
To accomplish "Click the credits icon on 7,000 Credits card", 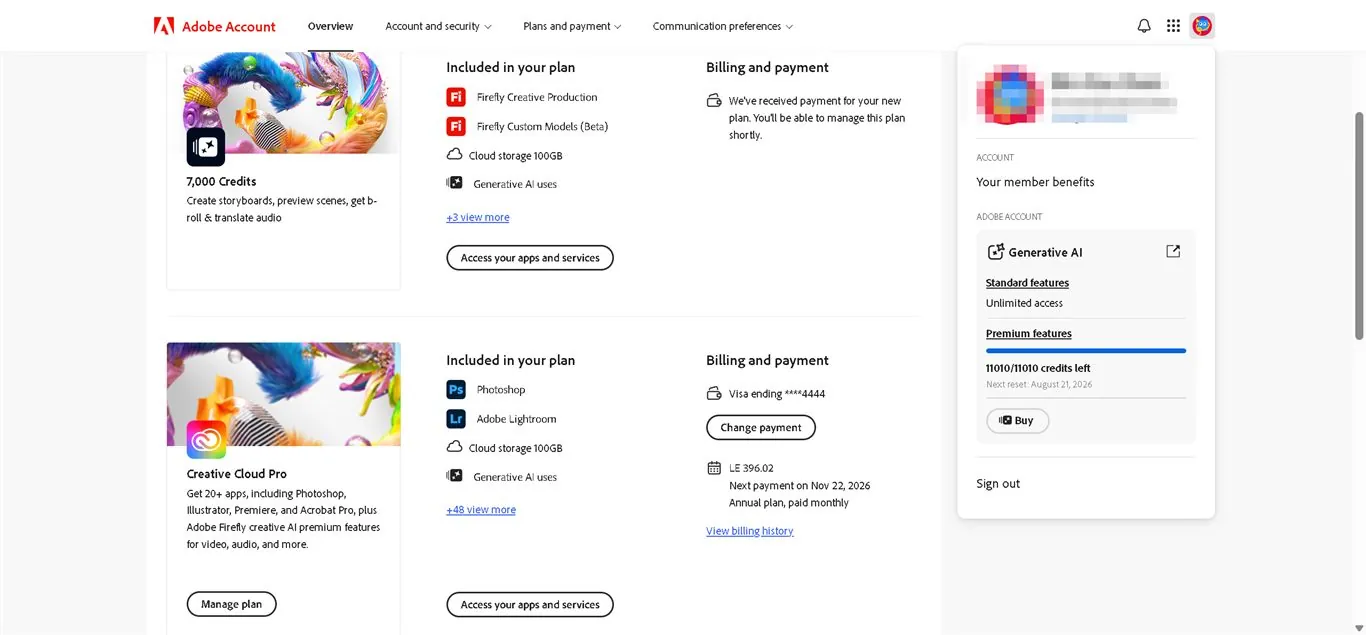I will click(206, 147).
